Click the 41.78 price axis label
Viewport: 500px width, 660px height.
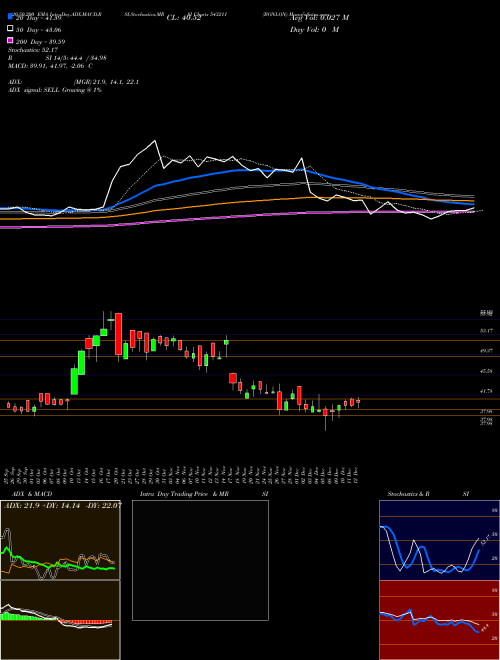click(486, 391)
